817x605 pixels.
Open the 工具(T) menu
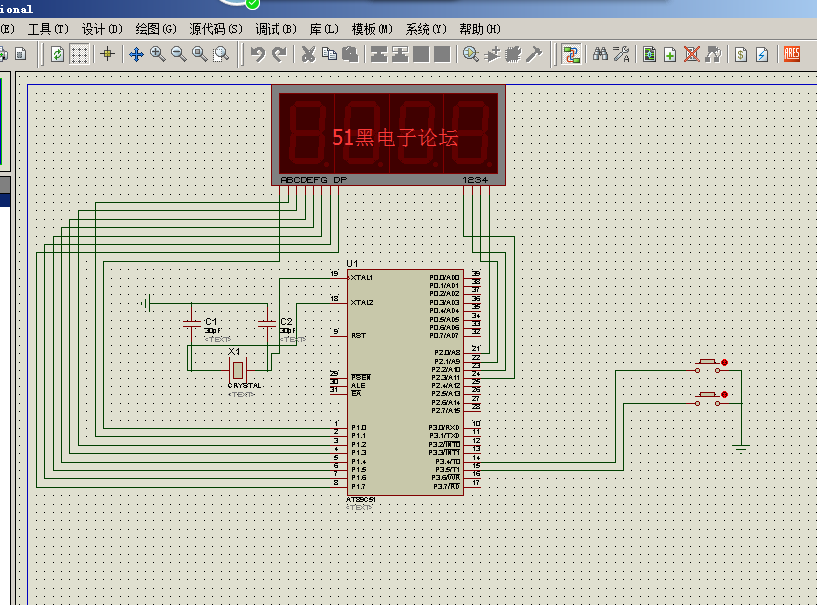[x=48, y=29]
